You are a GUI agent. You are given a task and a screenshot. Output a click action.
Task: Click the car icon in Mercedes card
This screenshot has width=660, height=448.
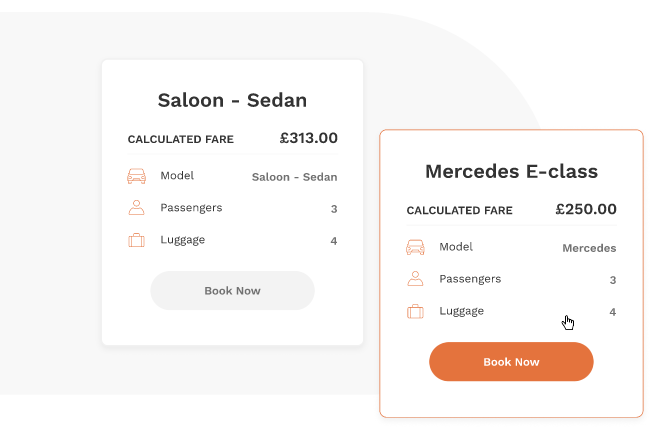point(415,248)
